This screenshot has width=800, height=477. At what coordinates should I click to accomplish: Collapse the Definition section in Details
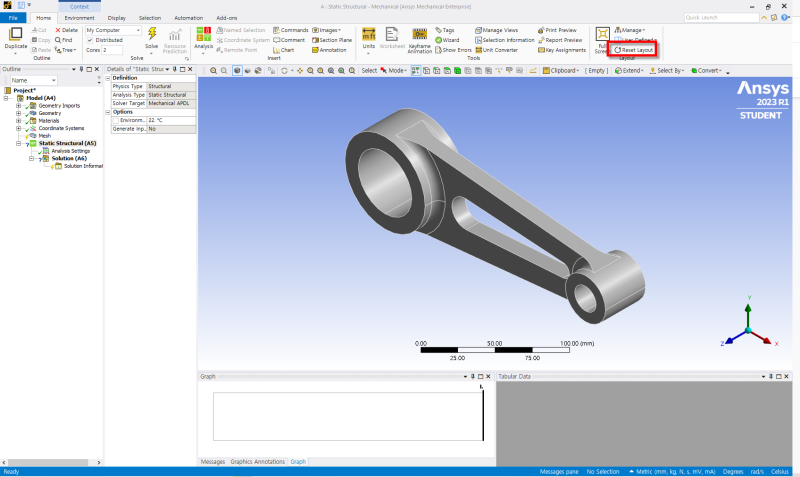pos(108,78)
